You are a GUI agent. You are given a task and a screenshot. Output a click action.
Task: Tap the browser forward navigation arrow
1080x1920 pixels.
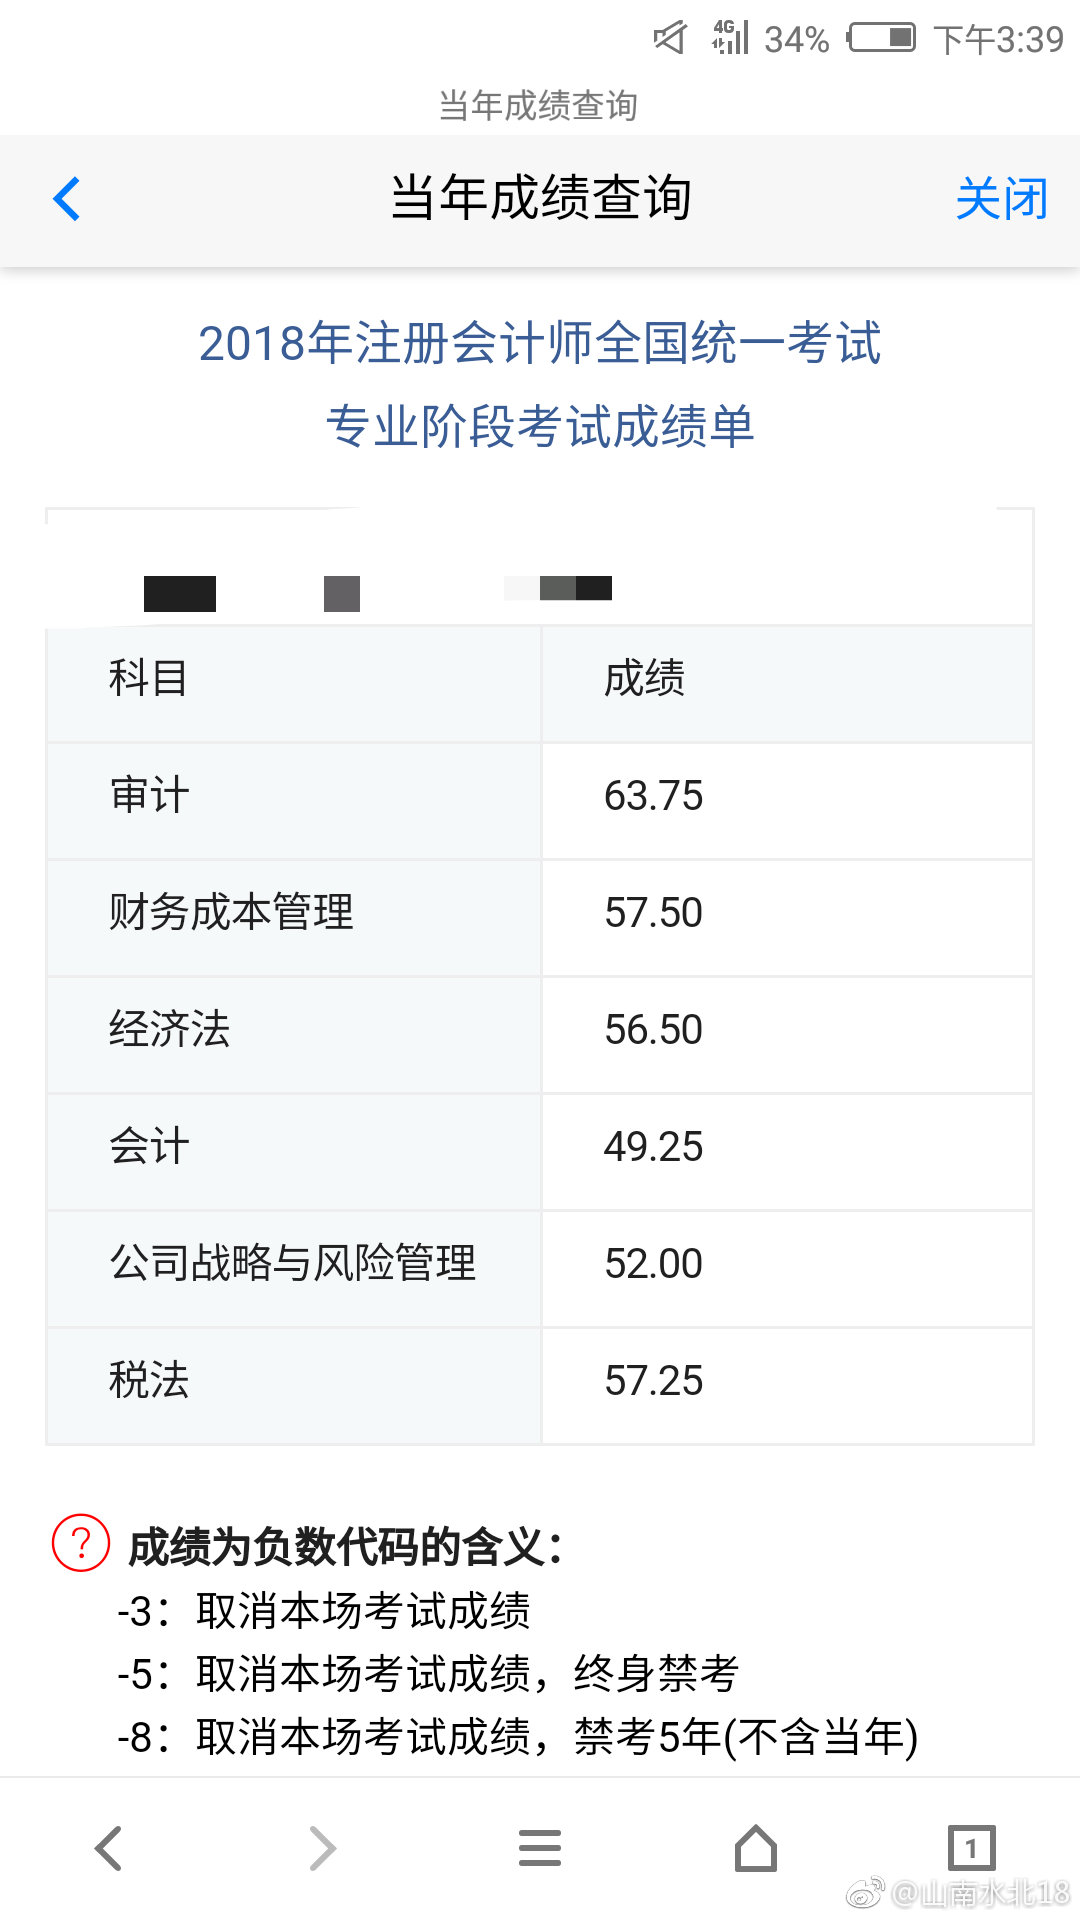(x=322, y=1848)
